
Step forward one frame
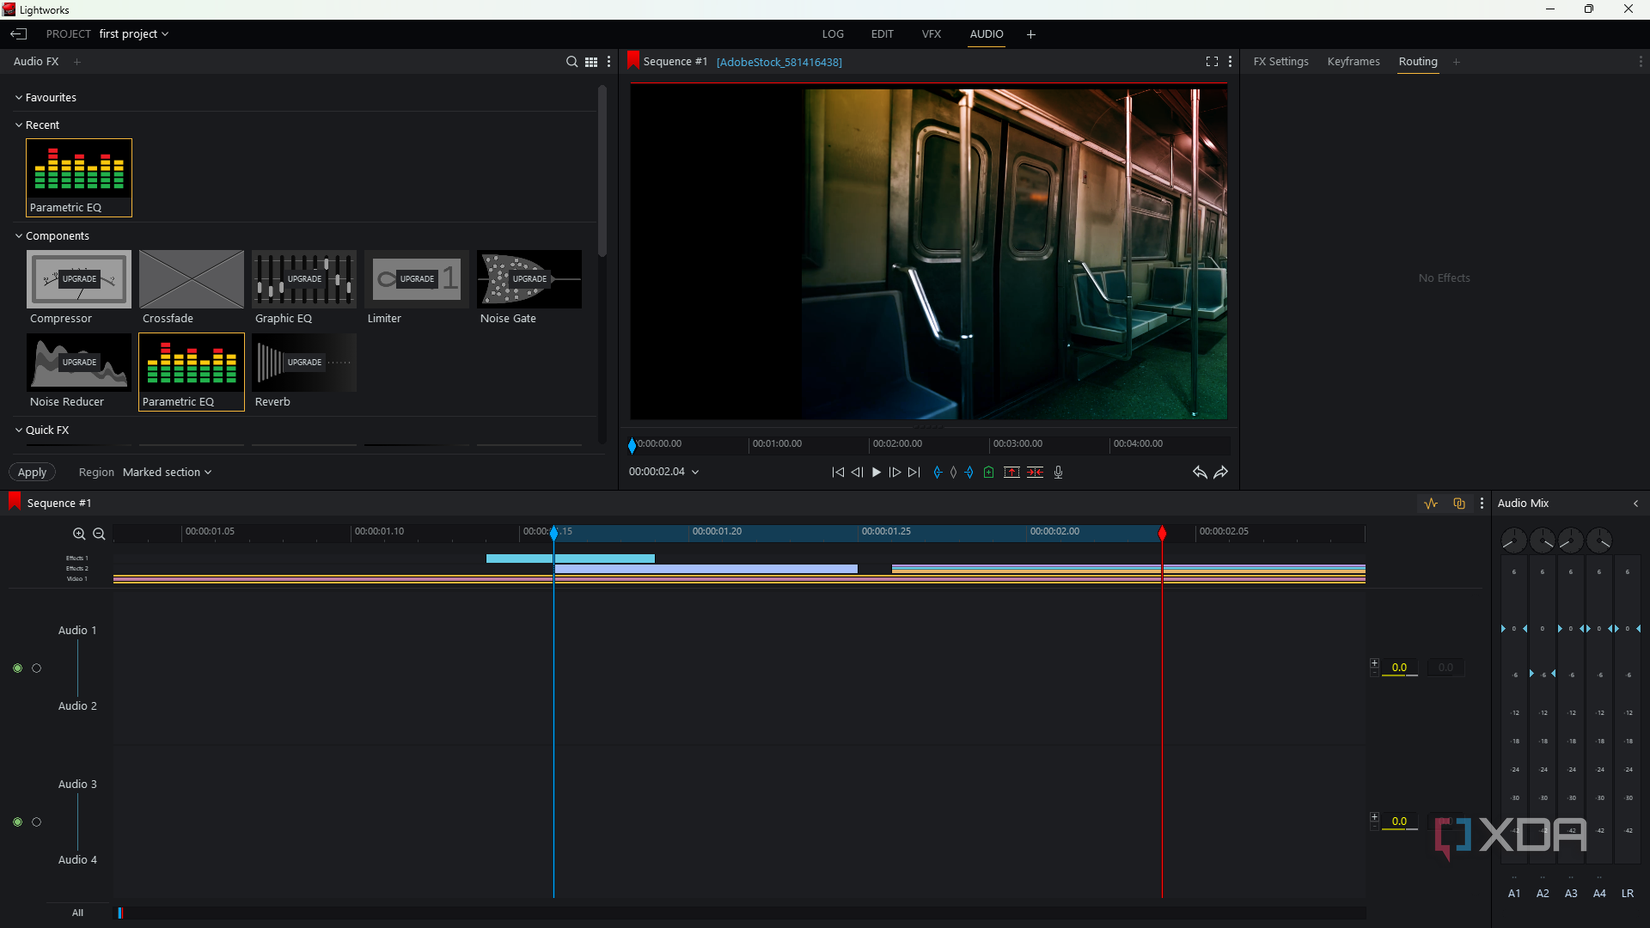point(895,472)
